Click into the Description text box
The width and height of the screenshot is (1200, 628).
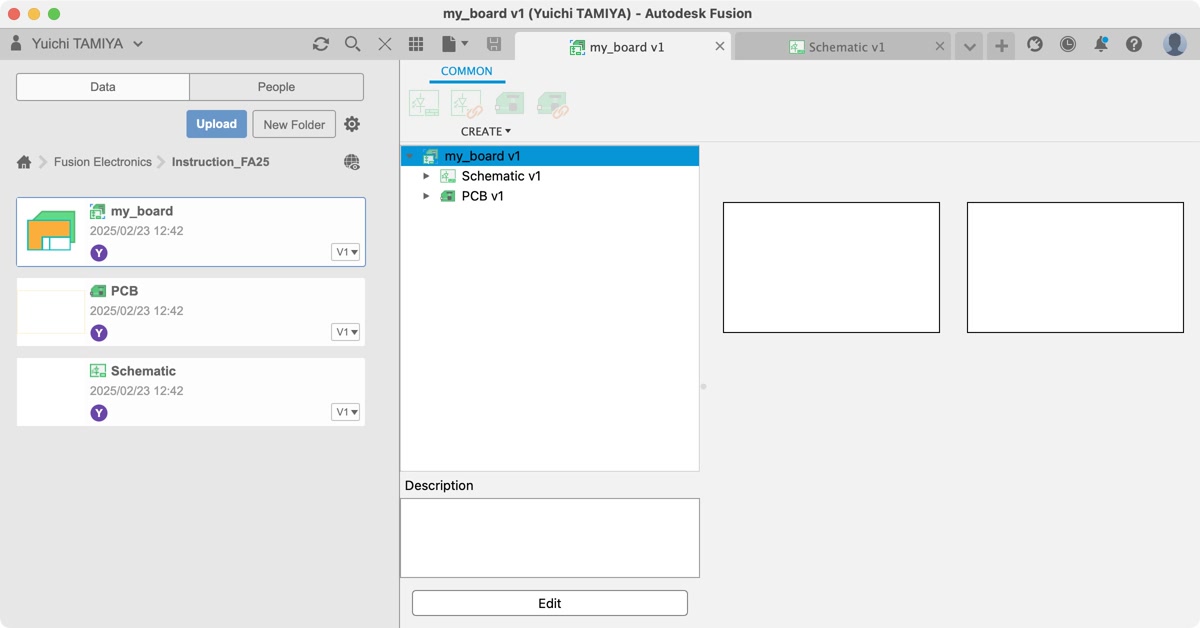[550, 538]
